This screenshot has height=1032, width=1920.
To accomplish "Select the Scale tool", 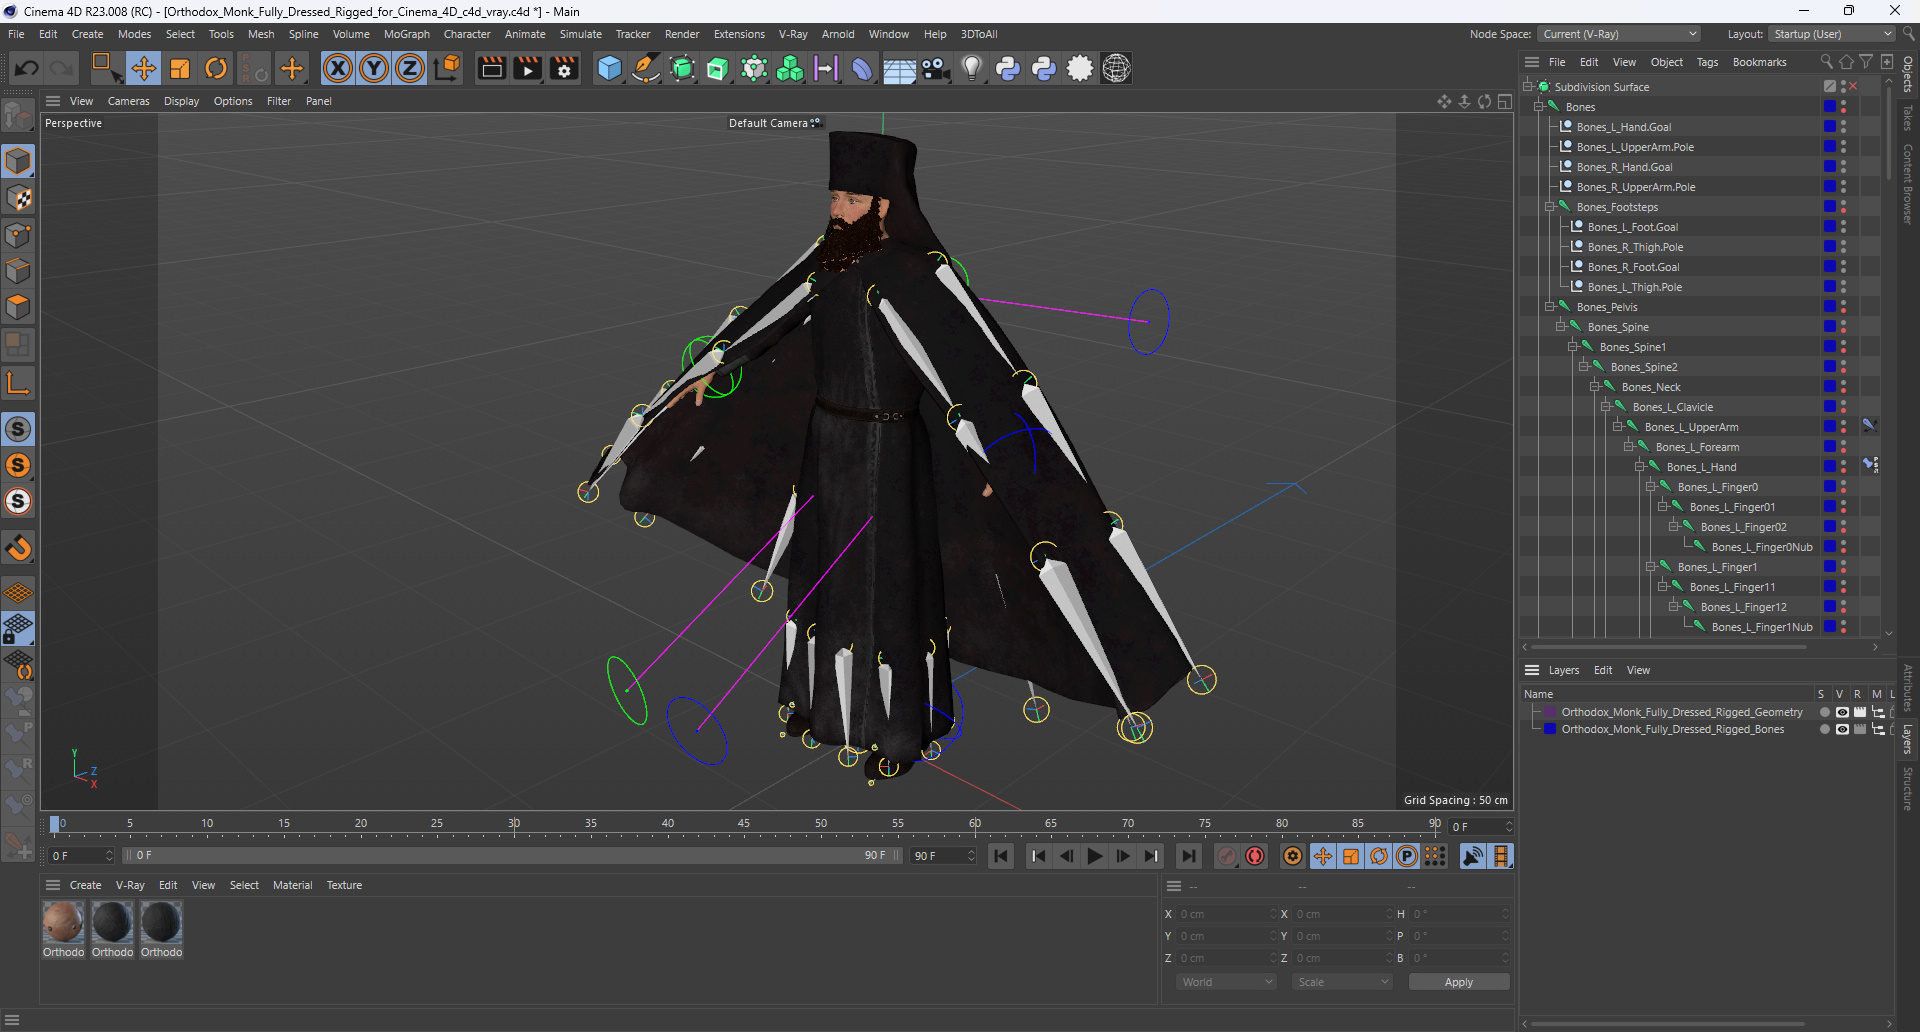I will click(180, 68).
